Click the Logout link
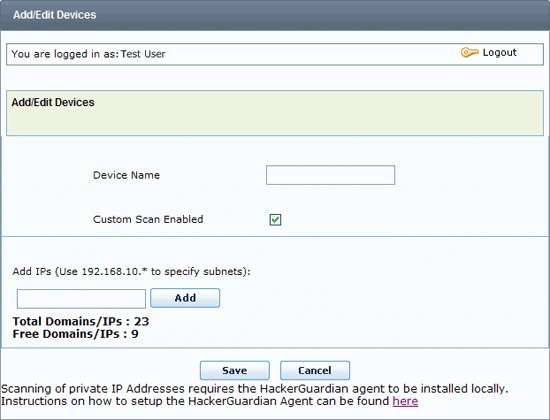550x420 pixels. click(499, 53)
